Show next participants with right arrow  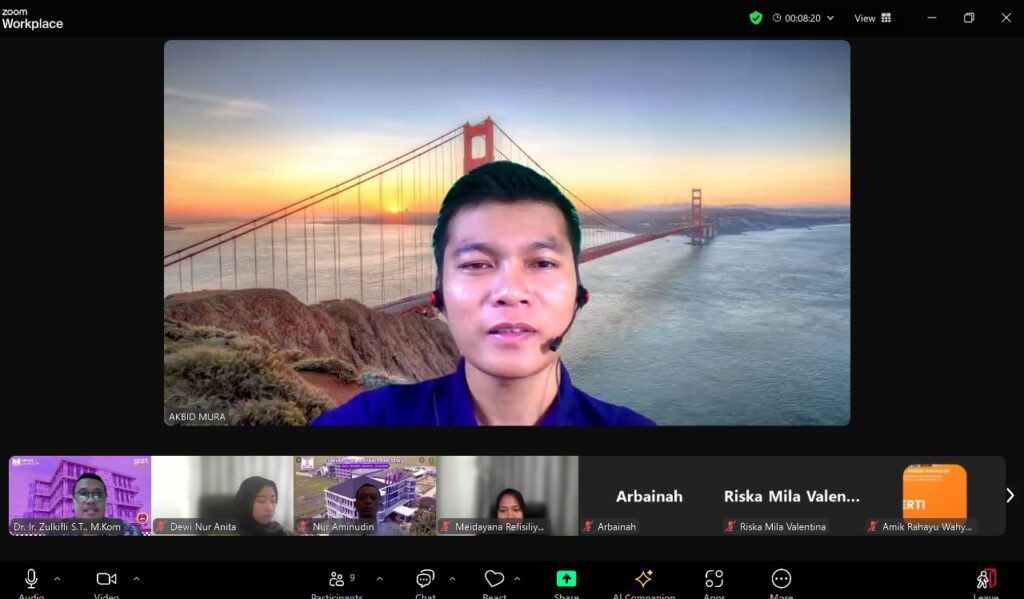(1010, 495)
